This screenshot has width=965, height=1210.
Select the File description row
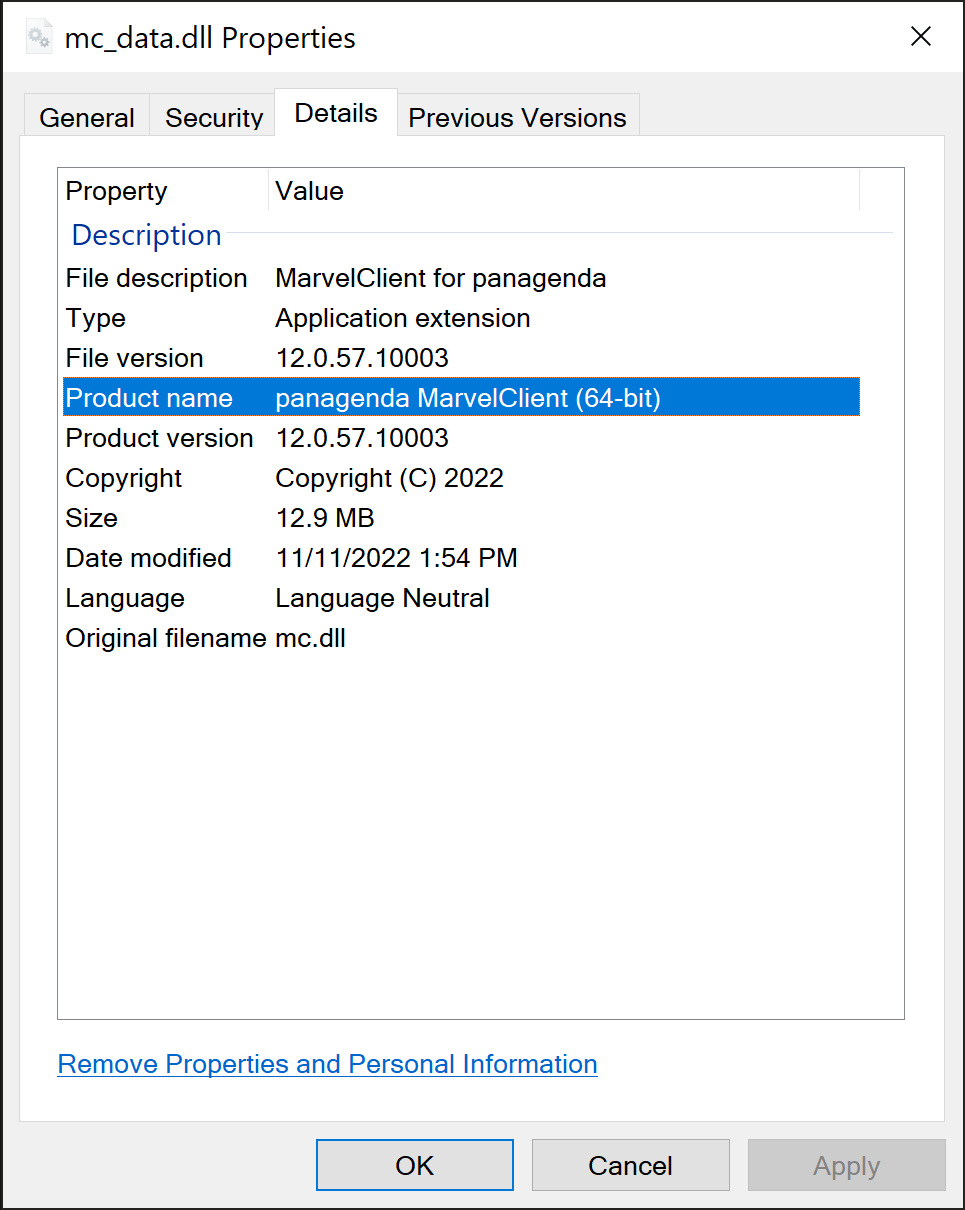(461, 278)
